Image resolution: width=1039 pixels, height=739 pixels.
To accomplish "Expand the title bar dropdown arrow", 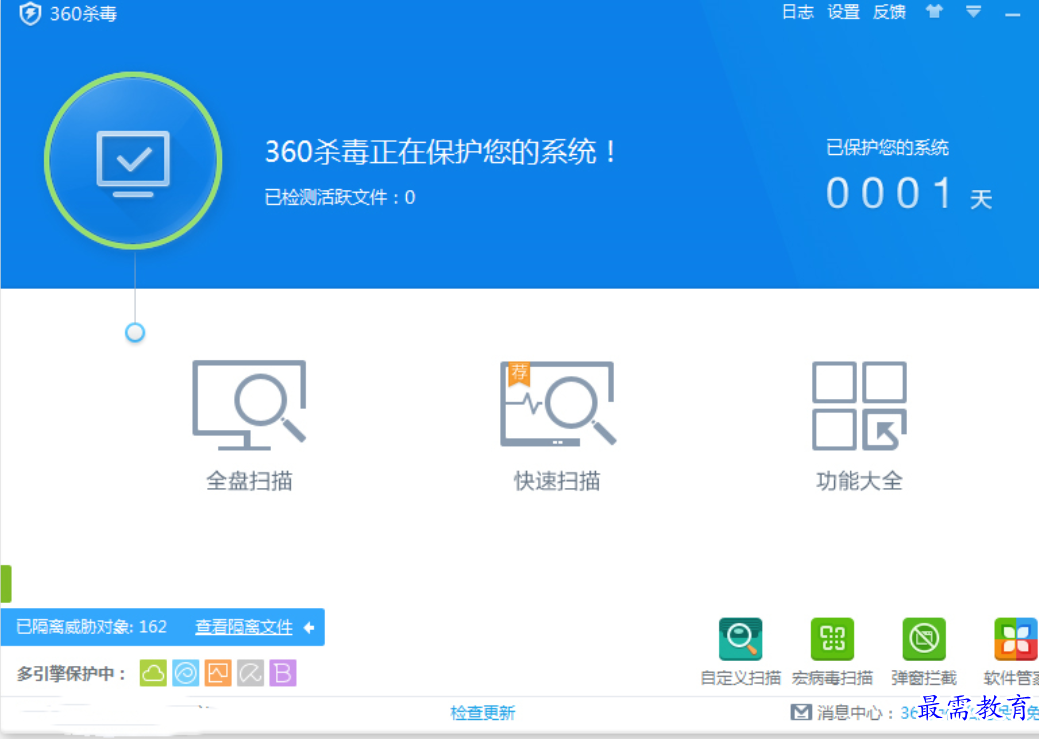I will tap(973, 11).
